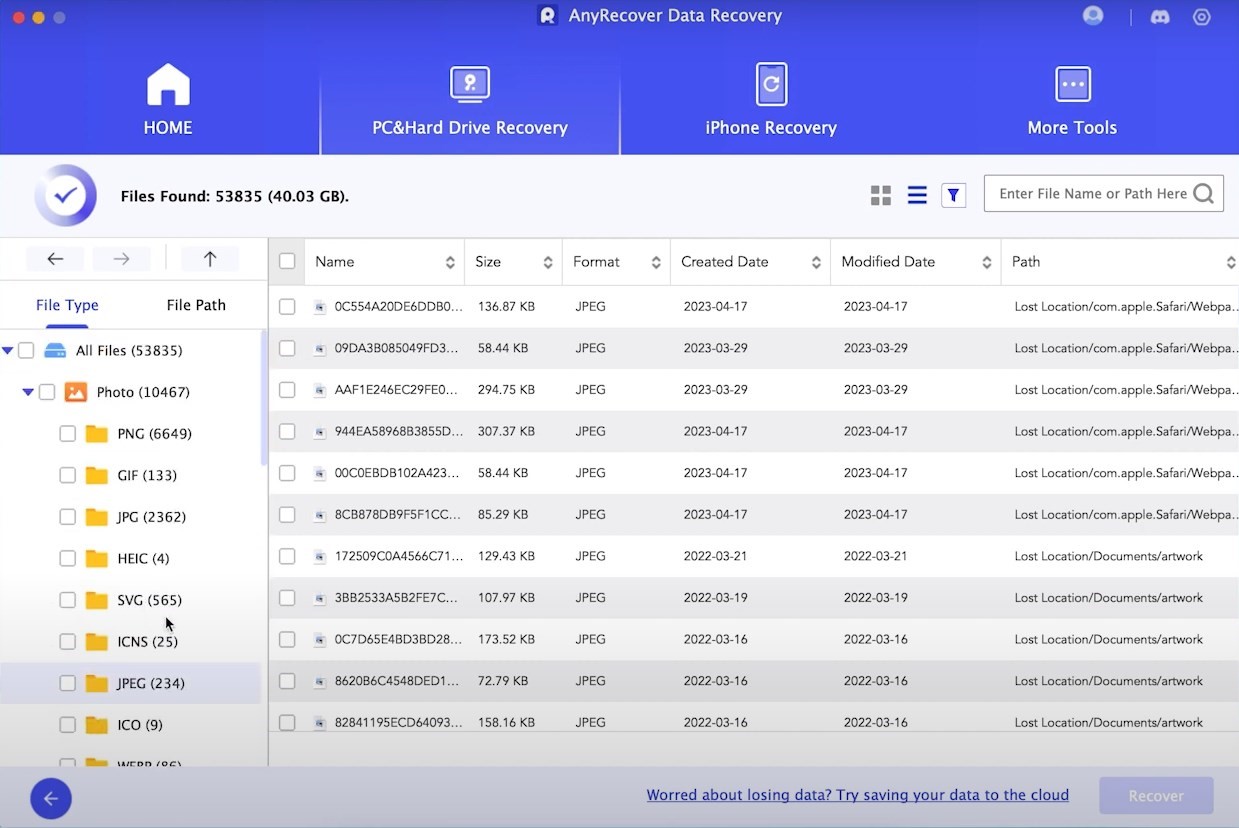The width and height of the screenshot is (1239, 828).
Task: Sort by the Format column arrows
Action: tap(656, 262)
